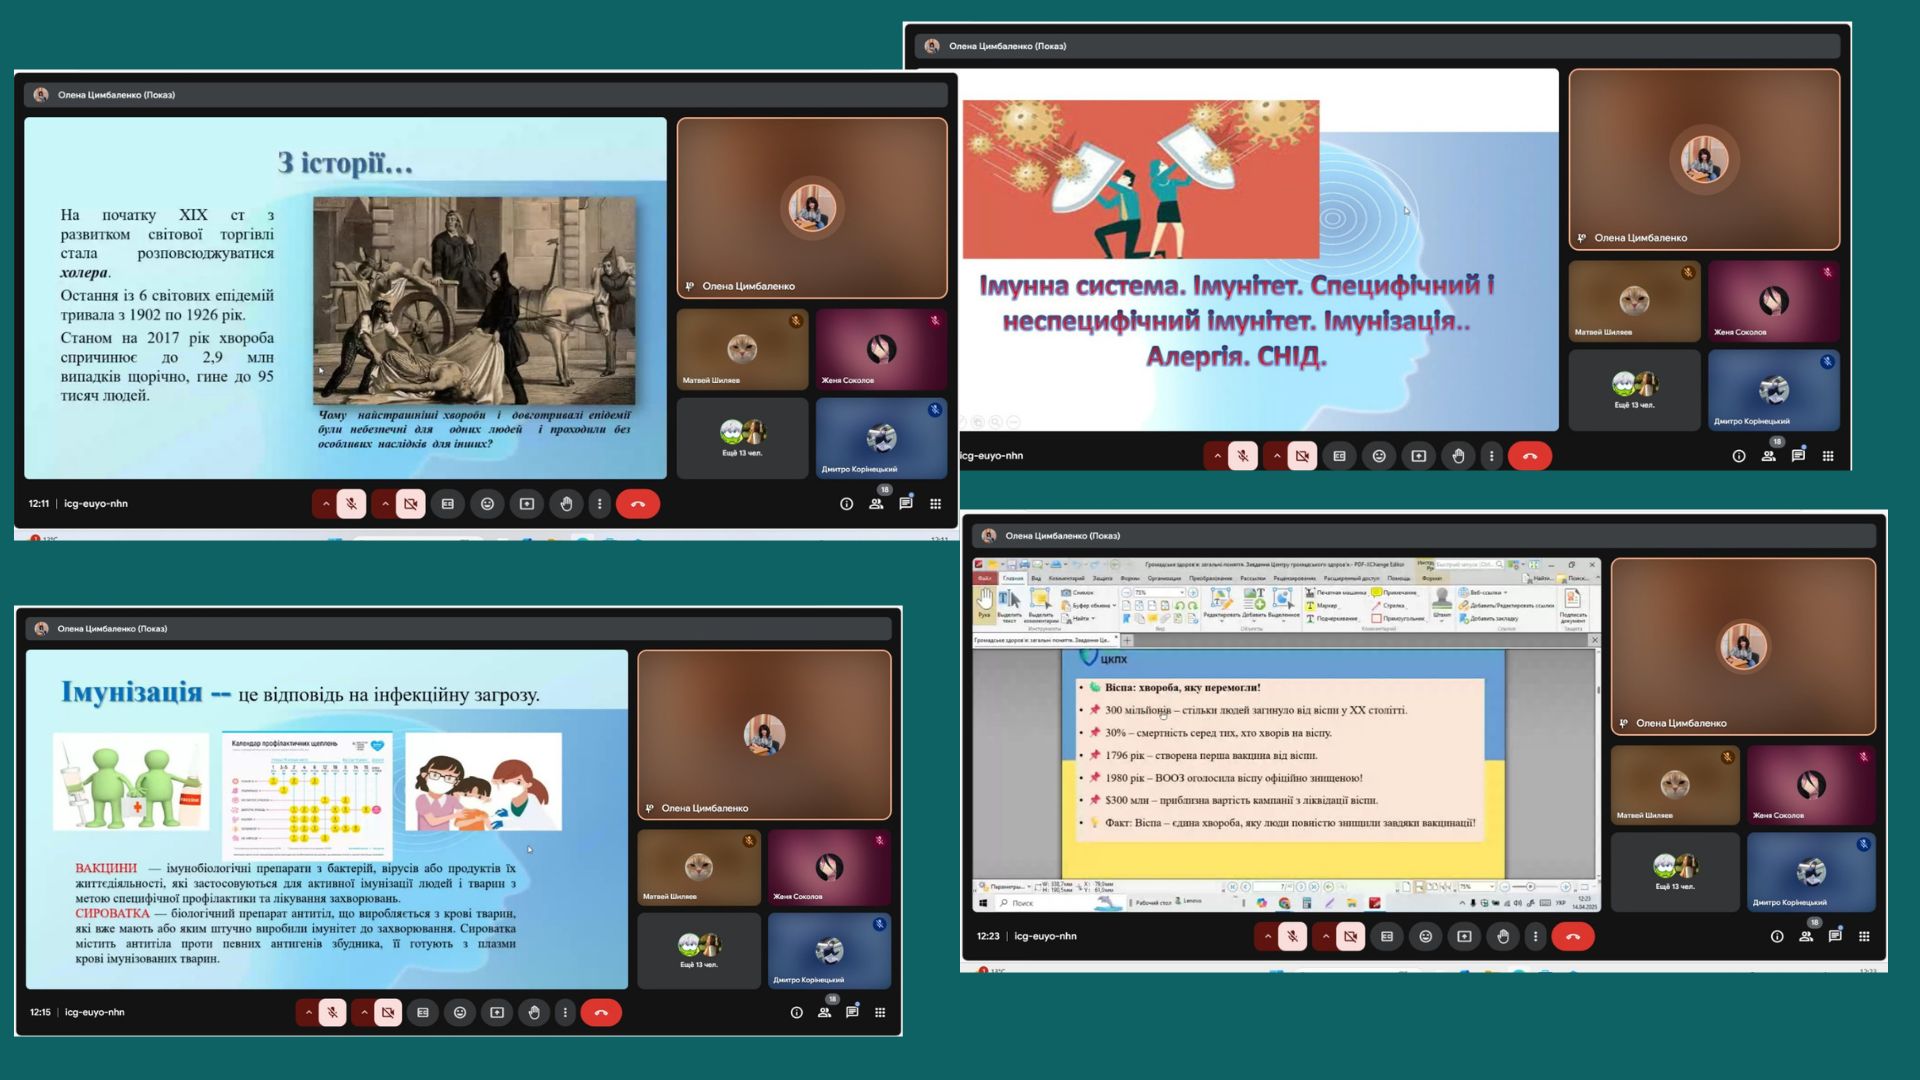Expand audio settings arrow in 12:11 meeting
This screenshot has height=1080, width=1920.
(325, 504)
